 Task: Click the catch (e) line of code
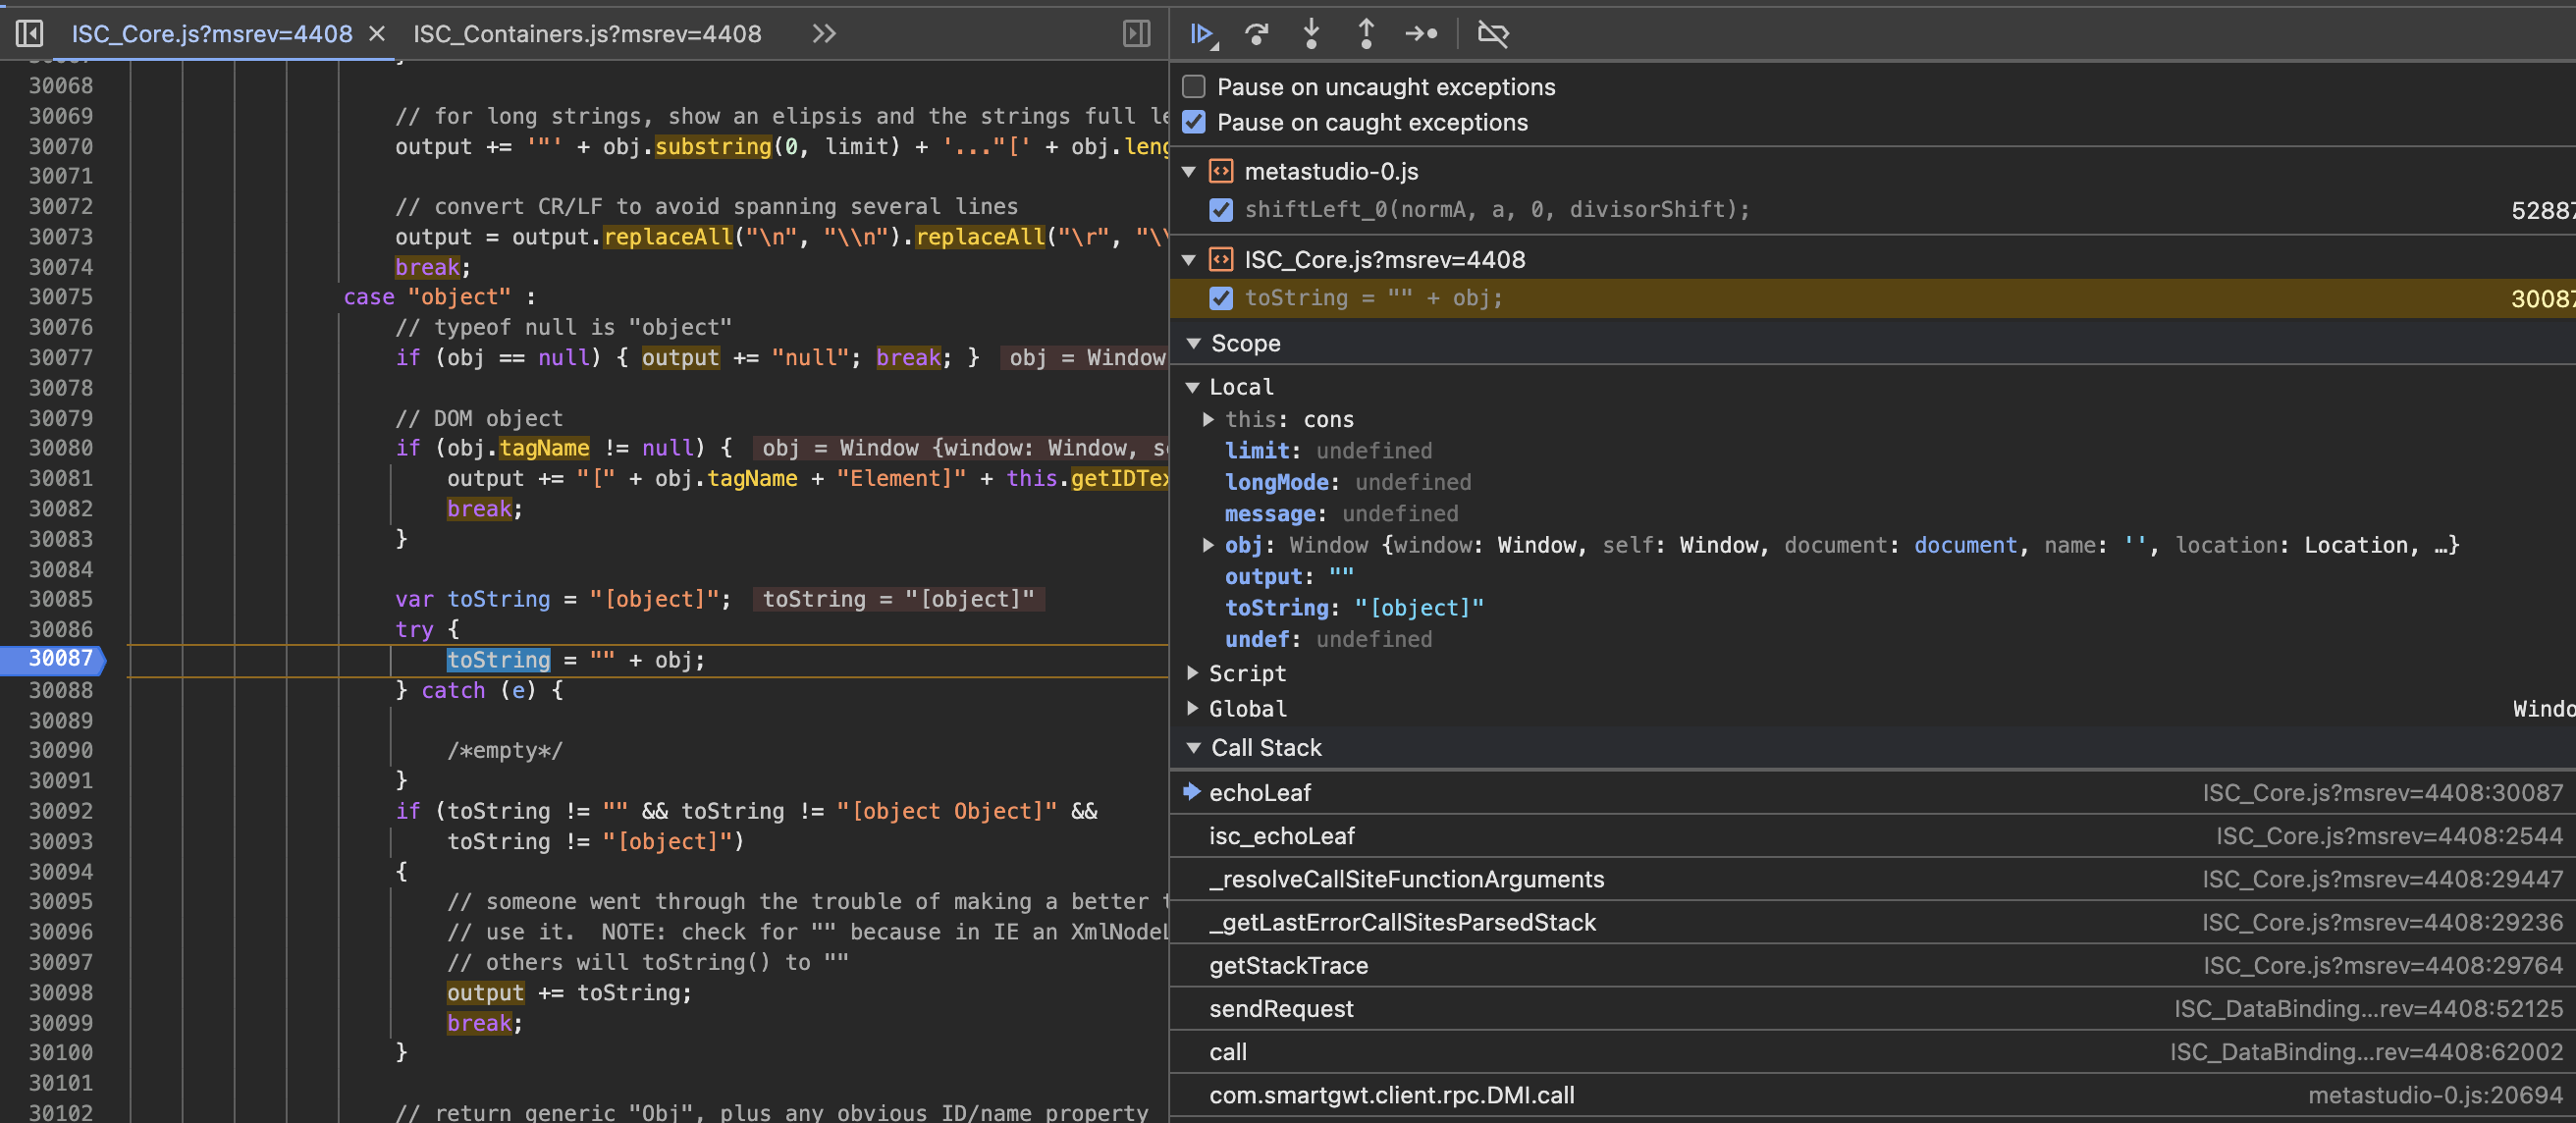(x=480, y=690)
